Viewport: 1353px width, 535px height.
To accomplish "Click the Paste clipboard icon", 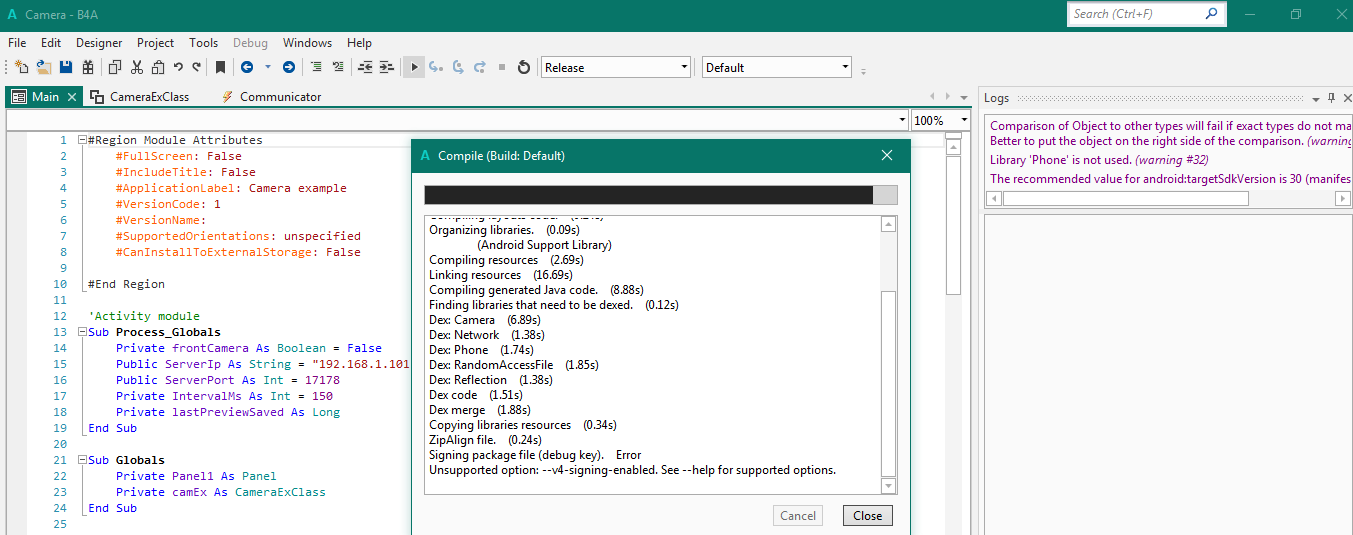I will click(x=157, y=67).
